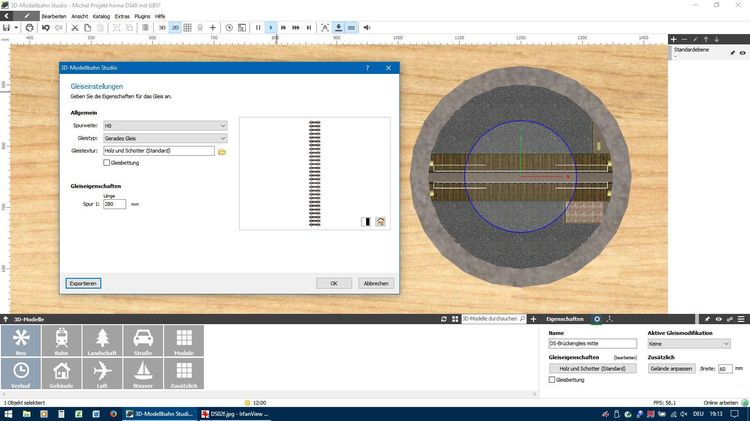The width and height of the screenshot is (750, 421).
Task: Click the copy icon in the toolbar
Action: click(88, 28)
